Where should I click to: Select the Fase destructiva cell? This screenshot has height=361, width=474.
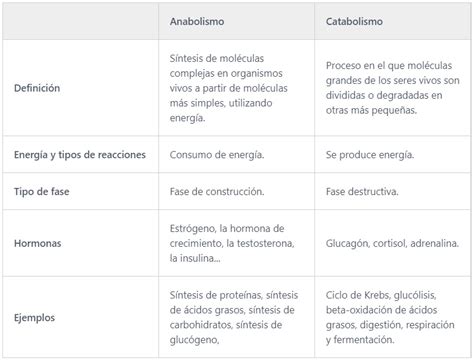[362, 192]
